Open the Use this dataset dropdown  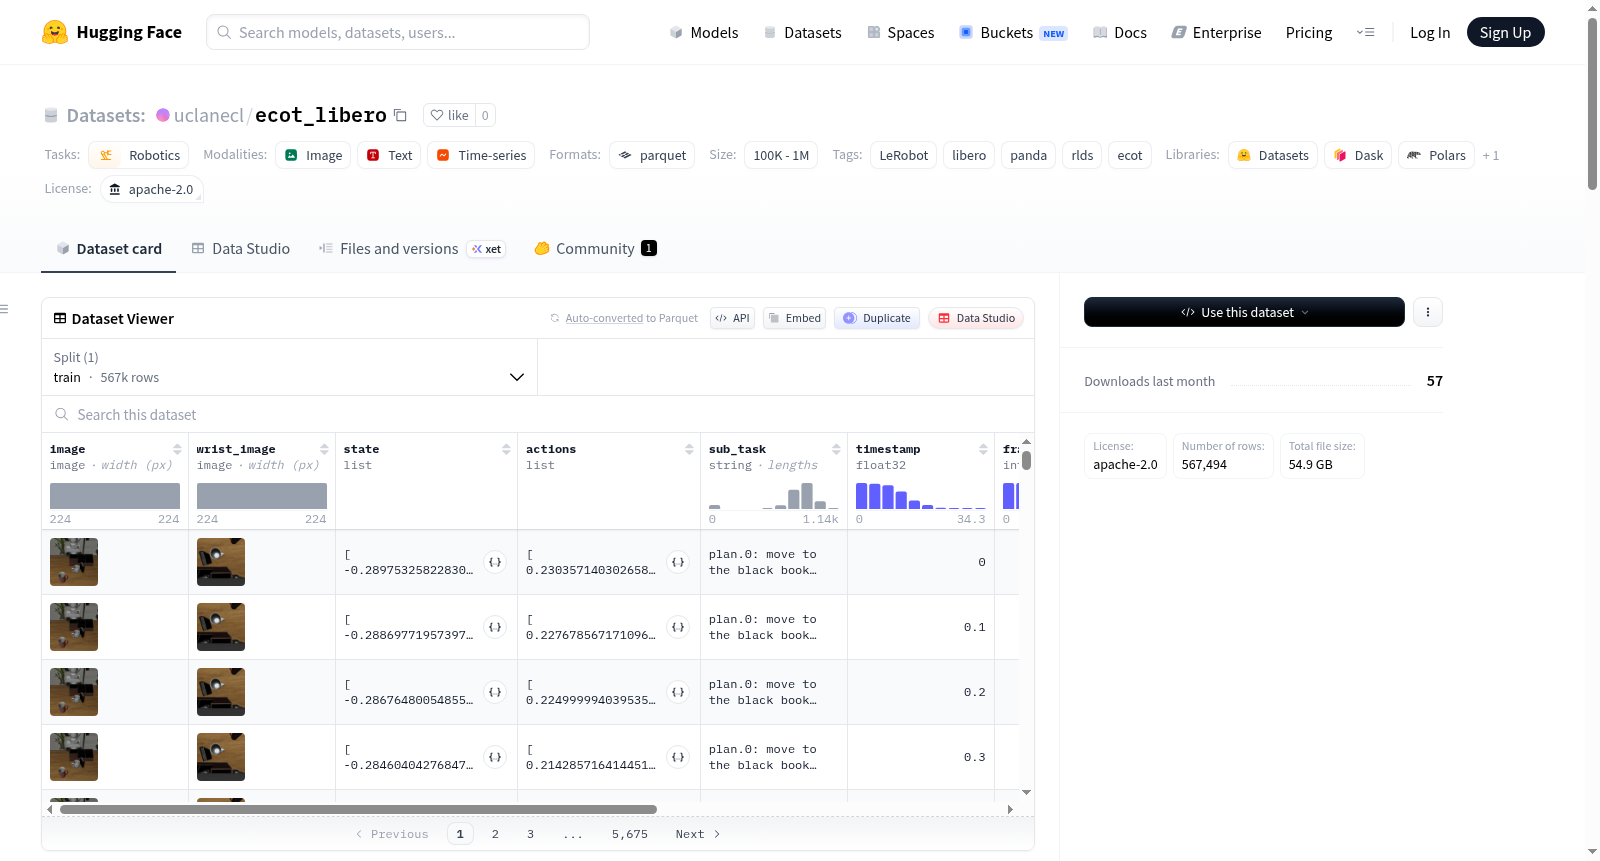1244,312
